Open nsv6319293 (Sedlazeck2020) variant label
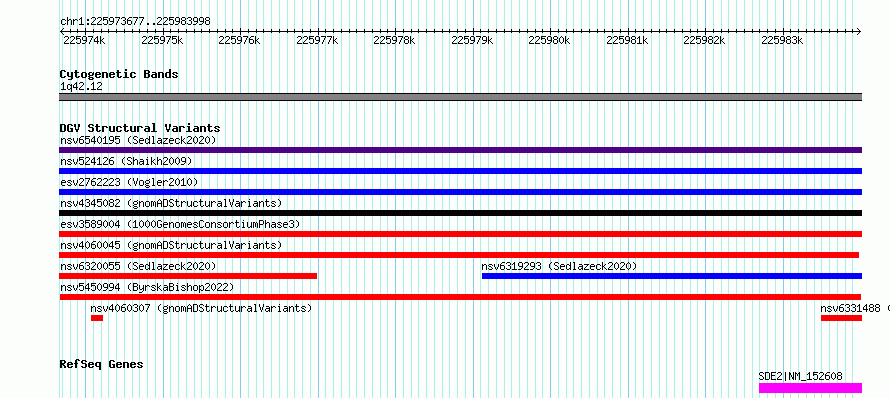Viewport: 890px width, 398px height. (x=559, y=266)
